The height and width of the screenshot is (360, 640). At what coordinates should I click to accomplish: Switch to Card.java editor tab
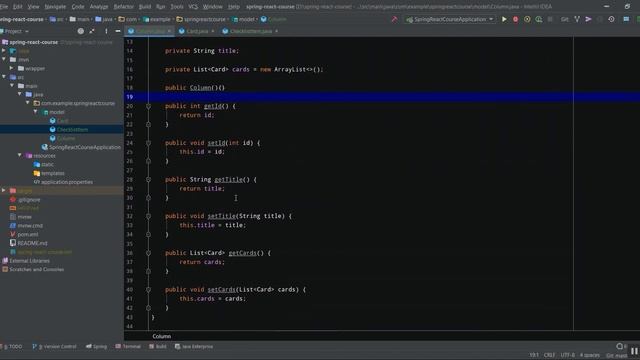pyautogui.click(x=196, y=31)
